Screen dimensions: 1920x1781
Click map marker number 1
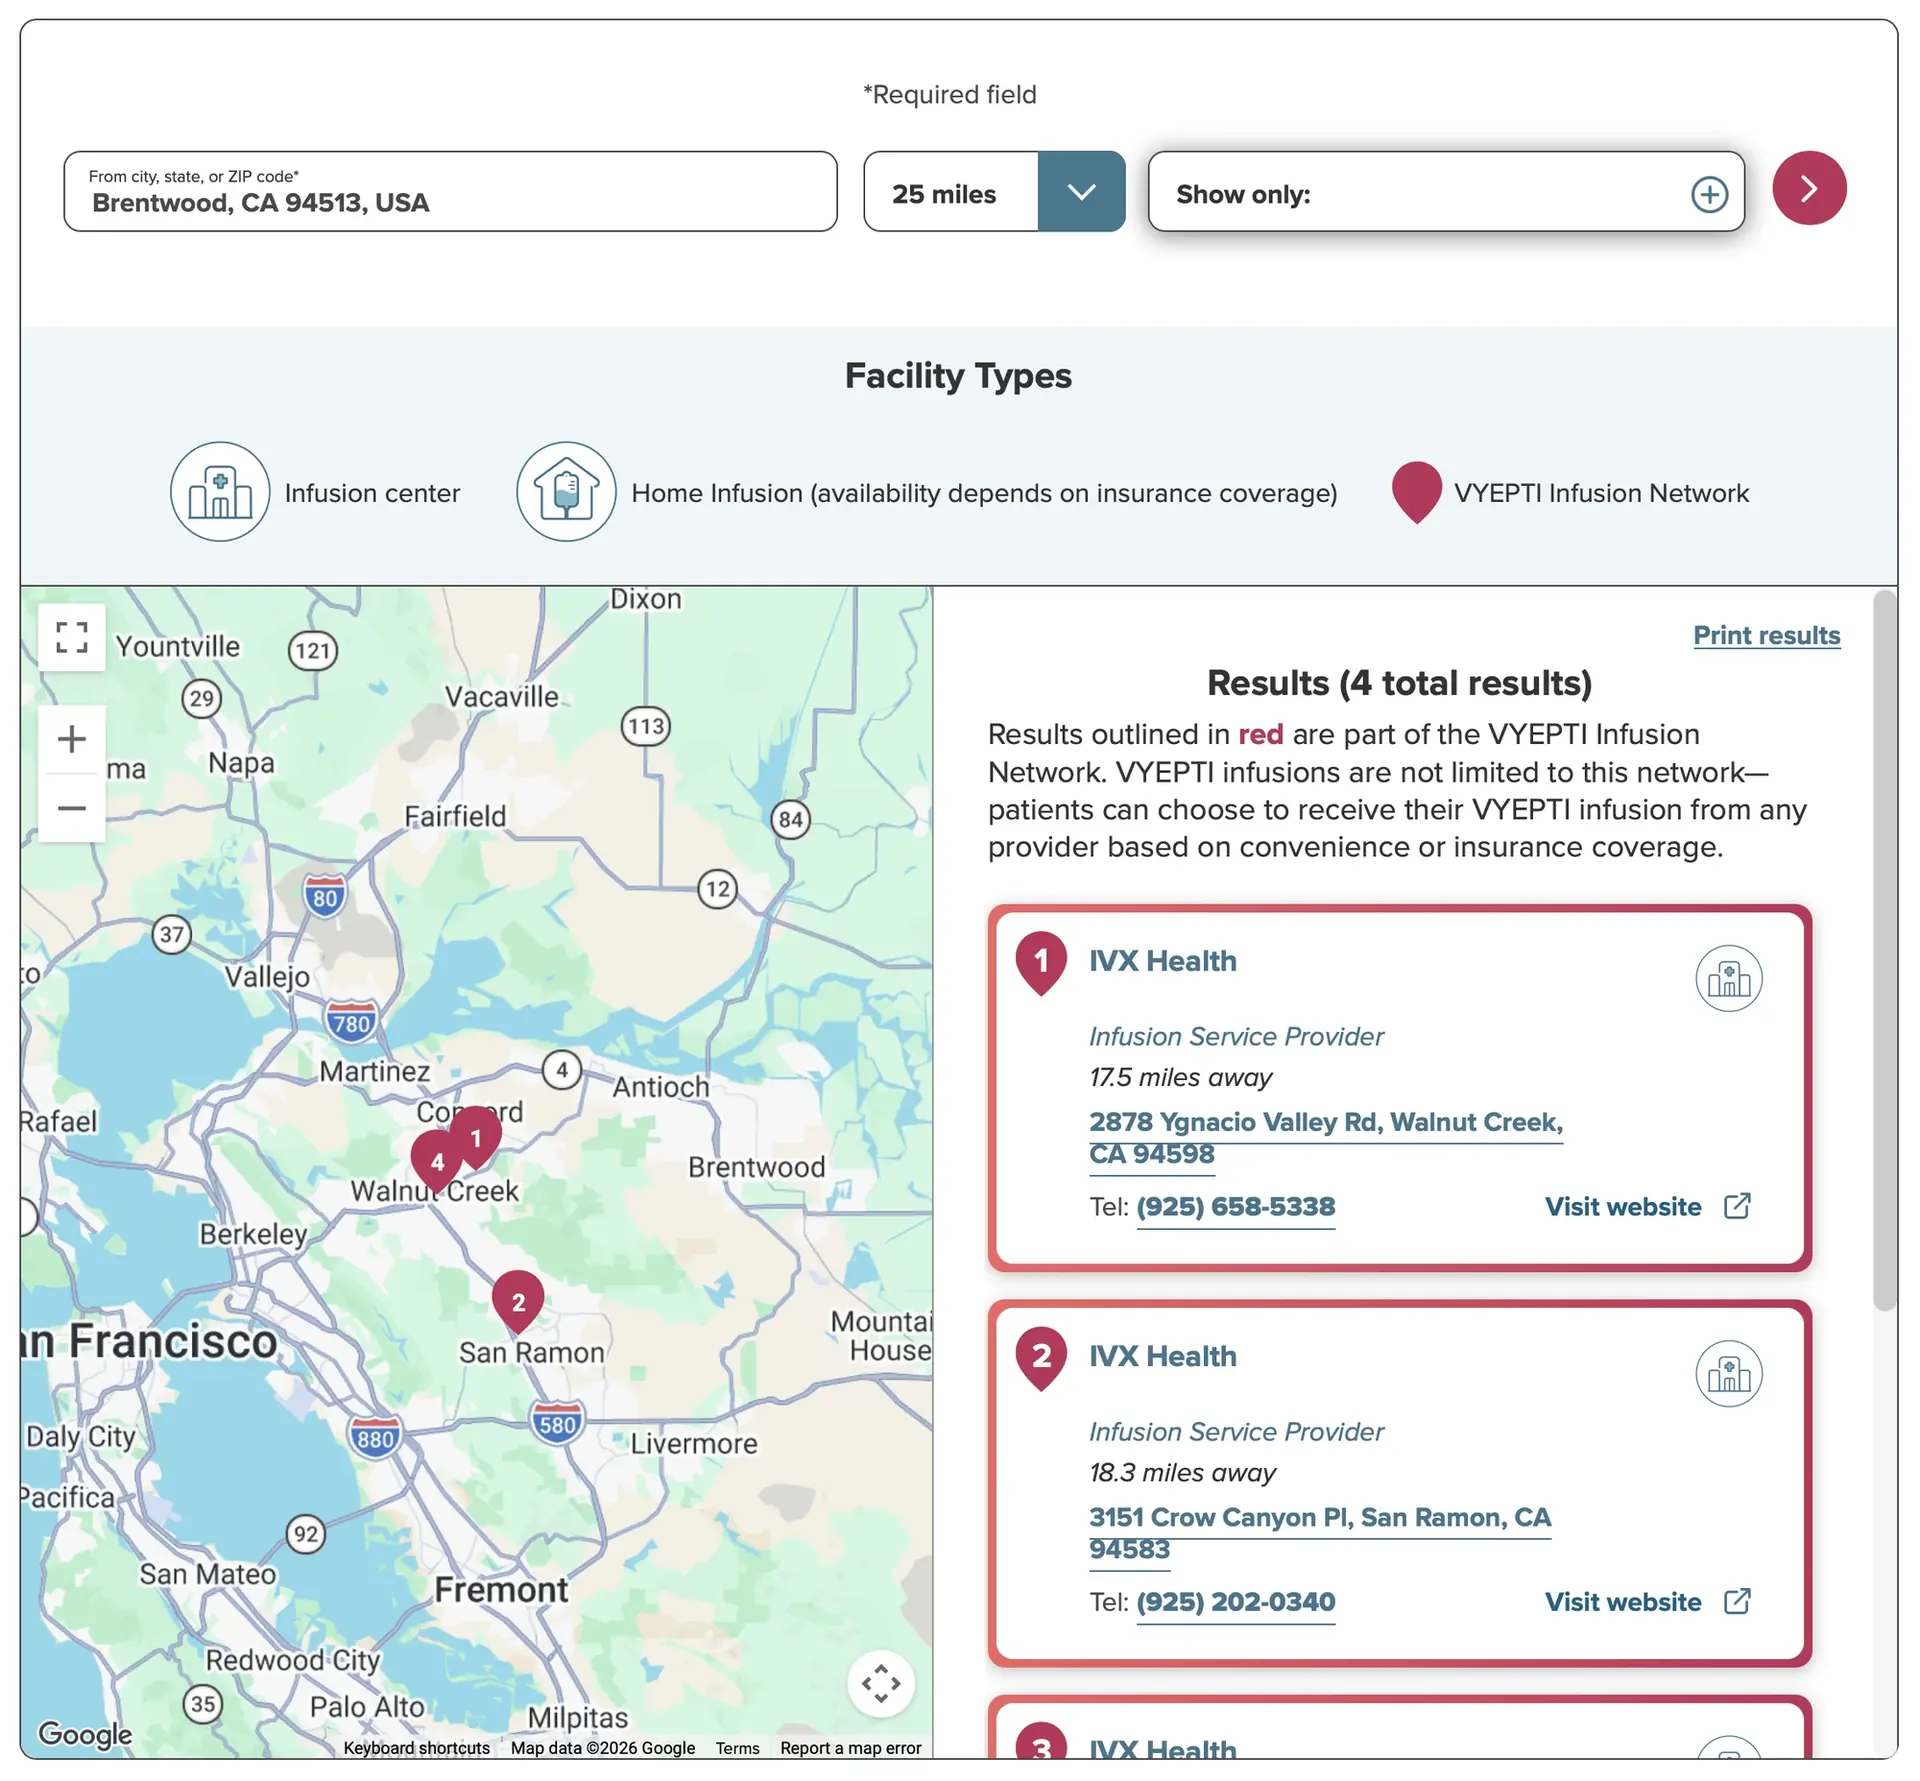click(x=476, y=1137)
